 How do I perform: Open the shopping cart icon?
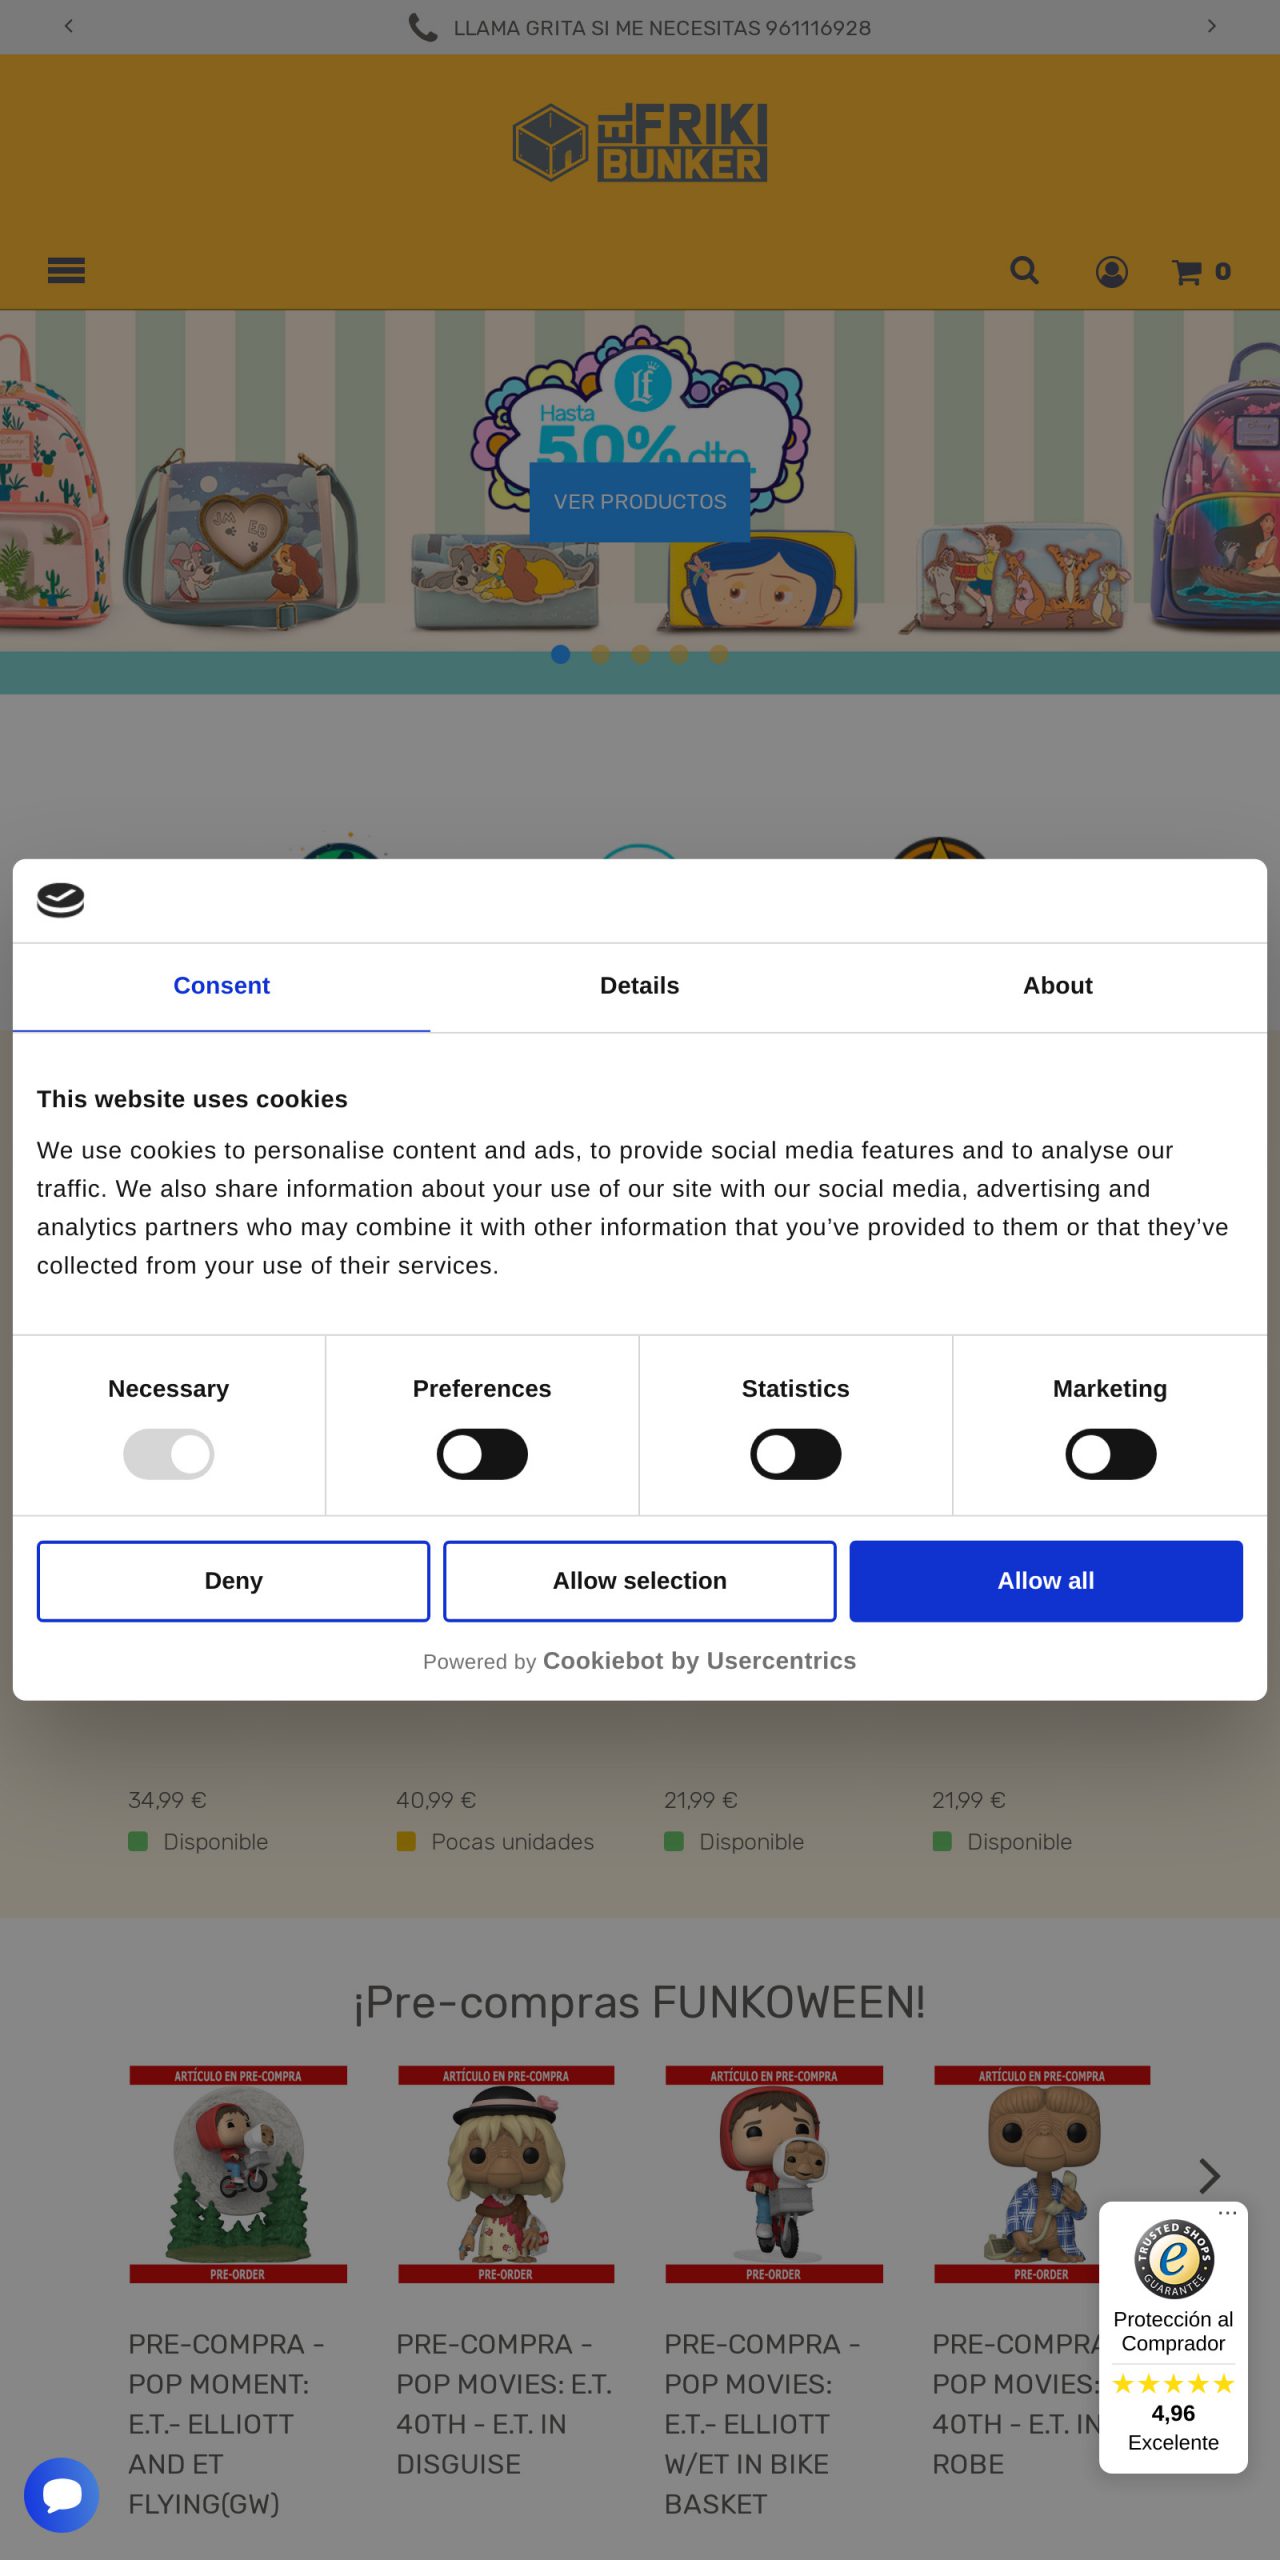(1199, 271)
